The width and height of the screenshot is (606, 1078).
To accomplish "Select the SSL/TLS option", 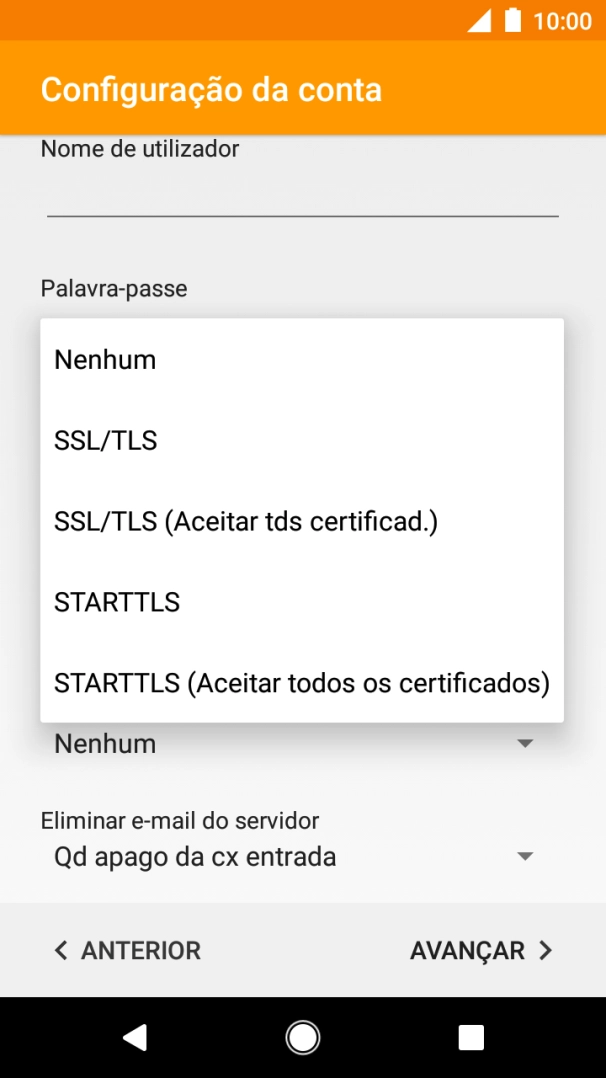I will (x=105, y=440).
